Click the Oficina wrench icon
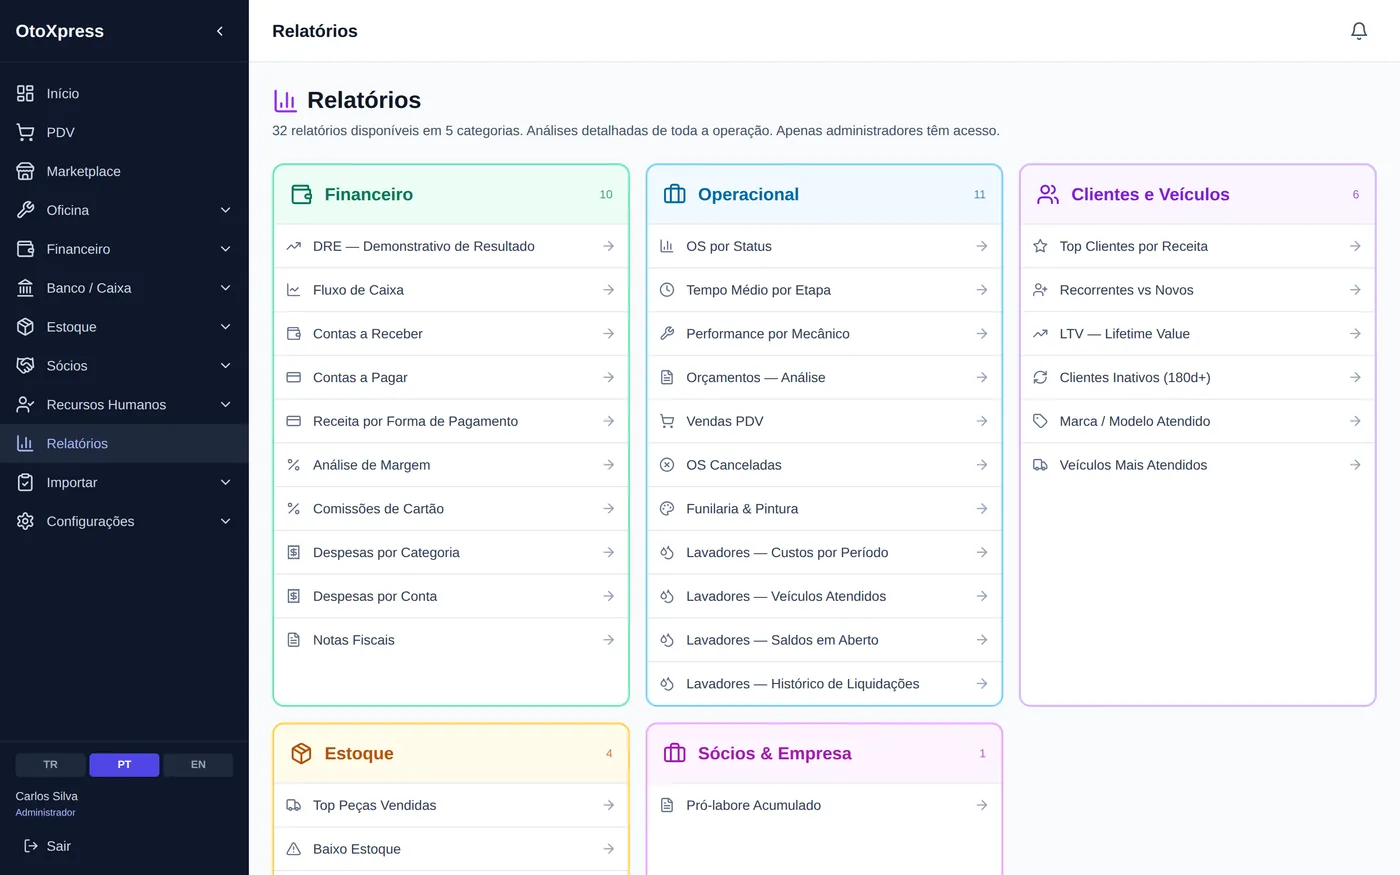The image size is (1400, 875). click(26, 210)
